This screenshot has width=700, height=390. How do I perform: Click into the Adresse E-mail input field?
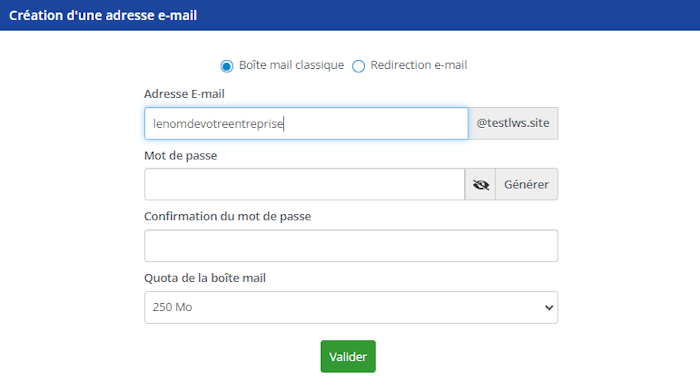pyautogui.click(x=306, y=124)
